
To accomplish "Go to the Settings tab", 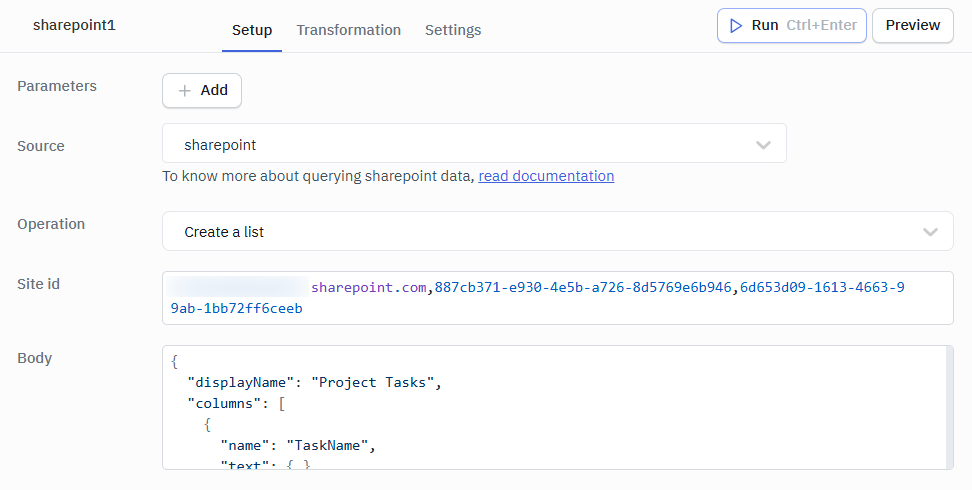I will tap(453, 30).
